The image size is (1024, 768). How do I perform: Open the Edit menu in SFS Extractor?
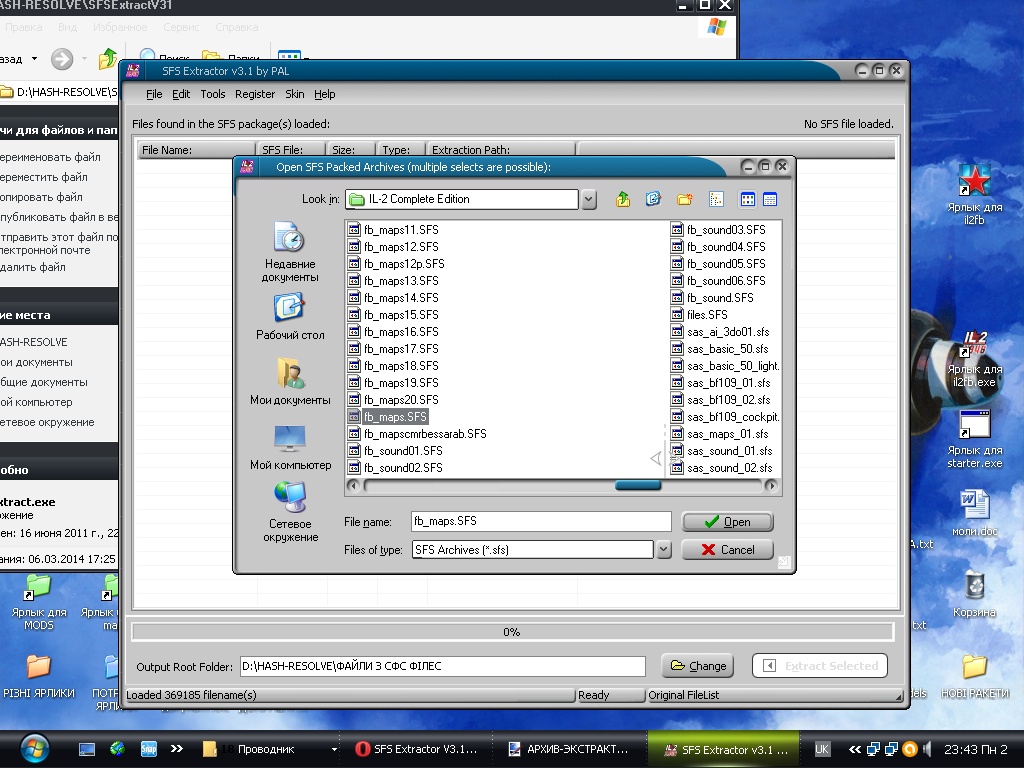pyautogui.click(x=181, y=94)
